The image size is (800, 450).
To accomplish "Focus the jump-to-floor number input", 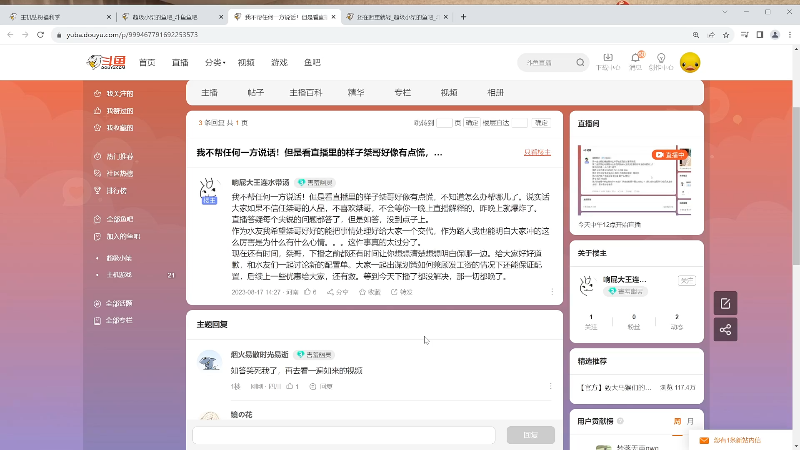I will pos(519,123).
